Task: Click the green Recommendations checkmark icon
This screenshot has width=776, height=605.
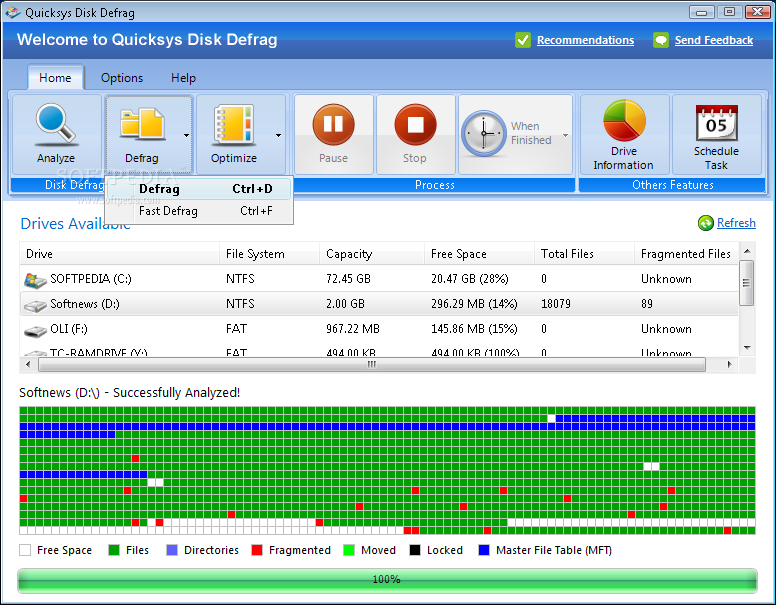Action: click(x=523, y=40)
